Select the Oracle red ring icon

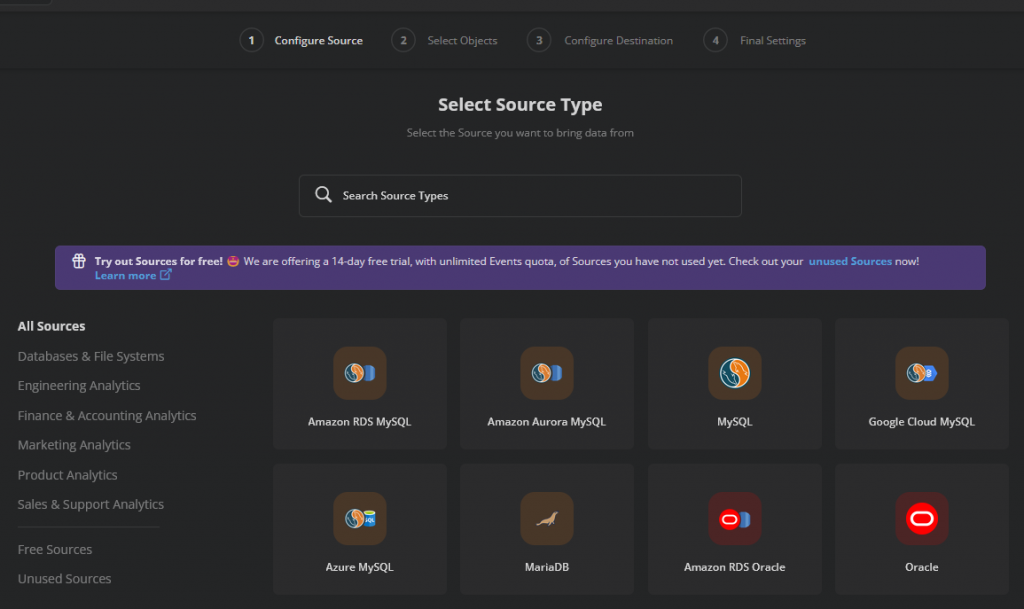click(x=921, y=519)
